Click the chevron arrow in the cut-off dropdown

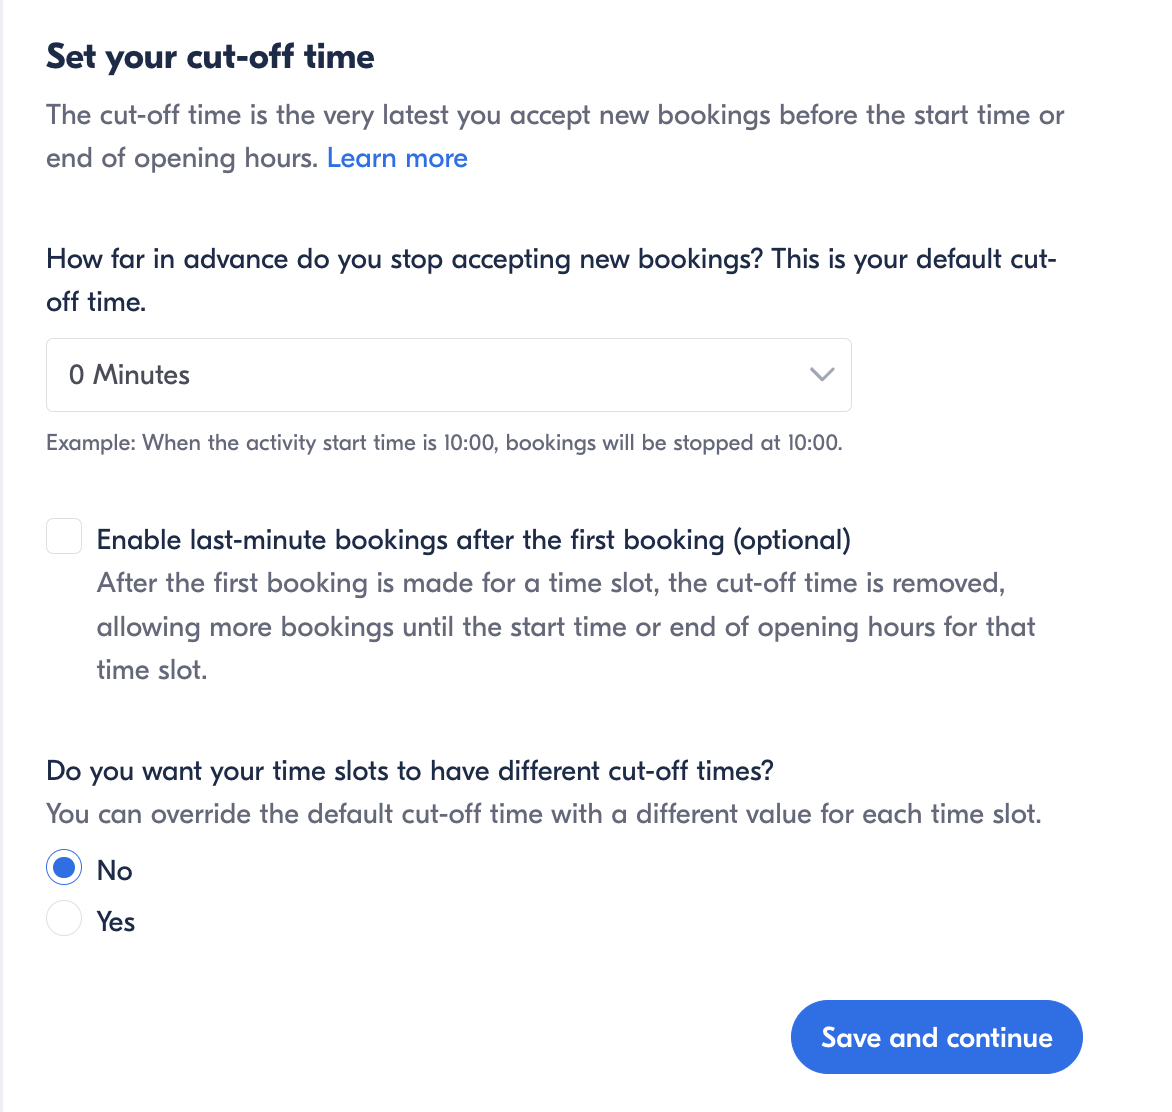point(822,375)
